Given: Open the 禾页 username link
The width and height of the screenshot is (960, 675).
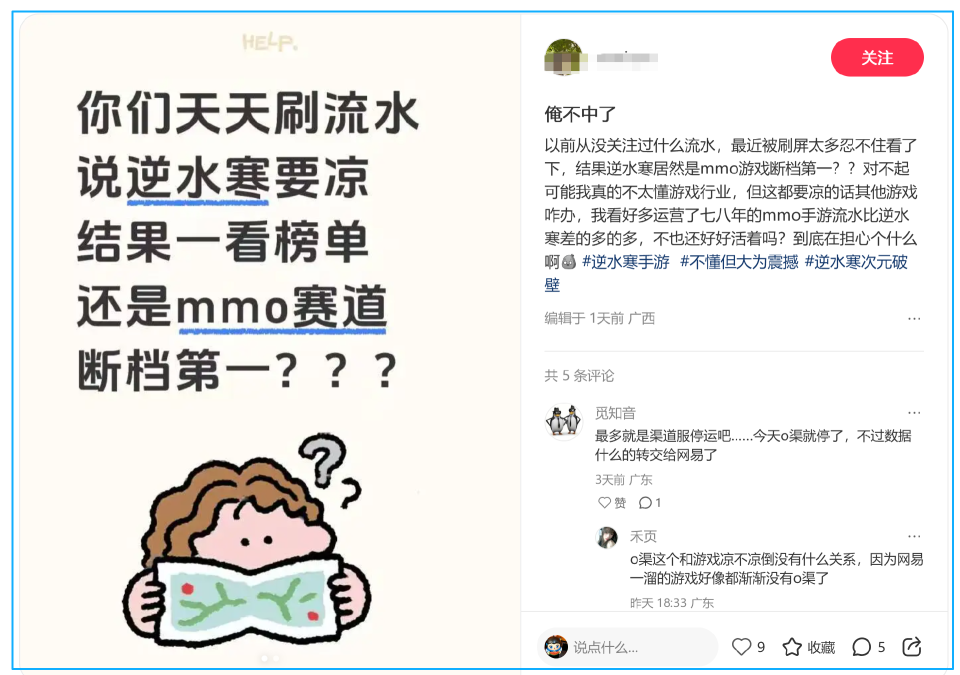Looking at the screenshot, I should pyautogui.click(x=643, y=537).
